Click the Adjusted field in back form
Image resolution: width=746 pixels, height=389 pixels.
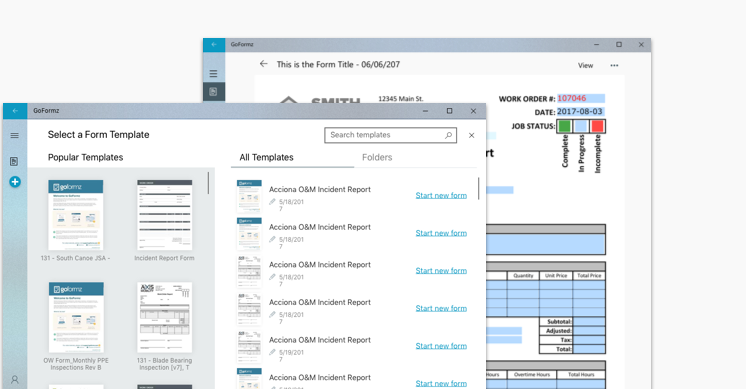pyautogui.click(x=589, y=331)
